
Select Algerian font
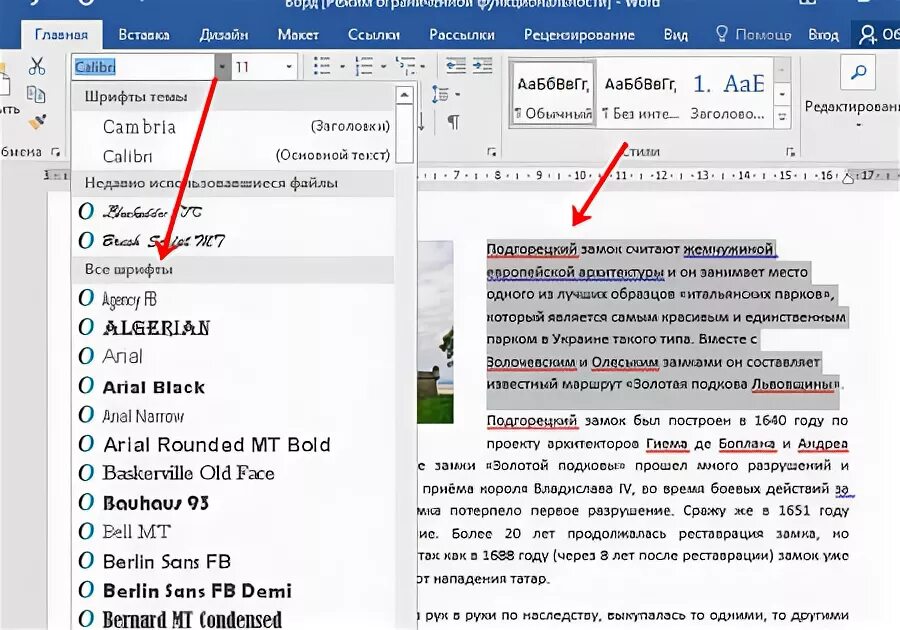point(234,328)
